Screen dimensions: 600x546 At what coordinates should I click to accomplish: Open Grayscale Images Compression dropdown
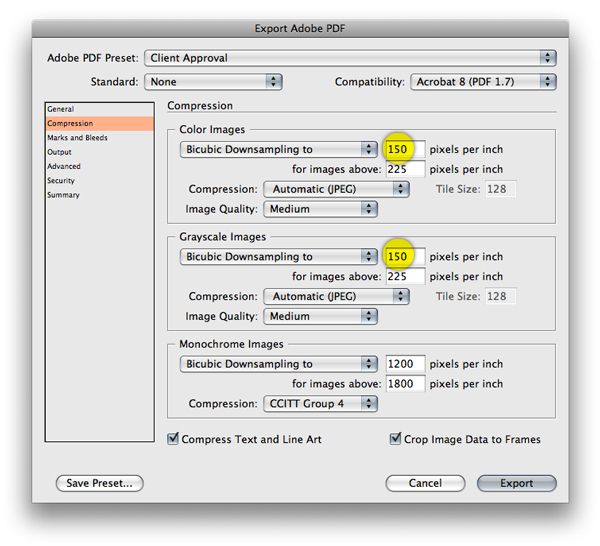click(336, 297)
